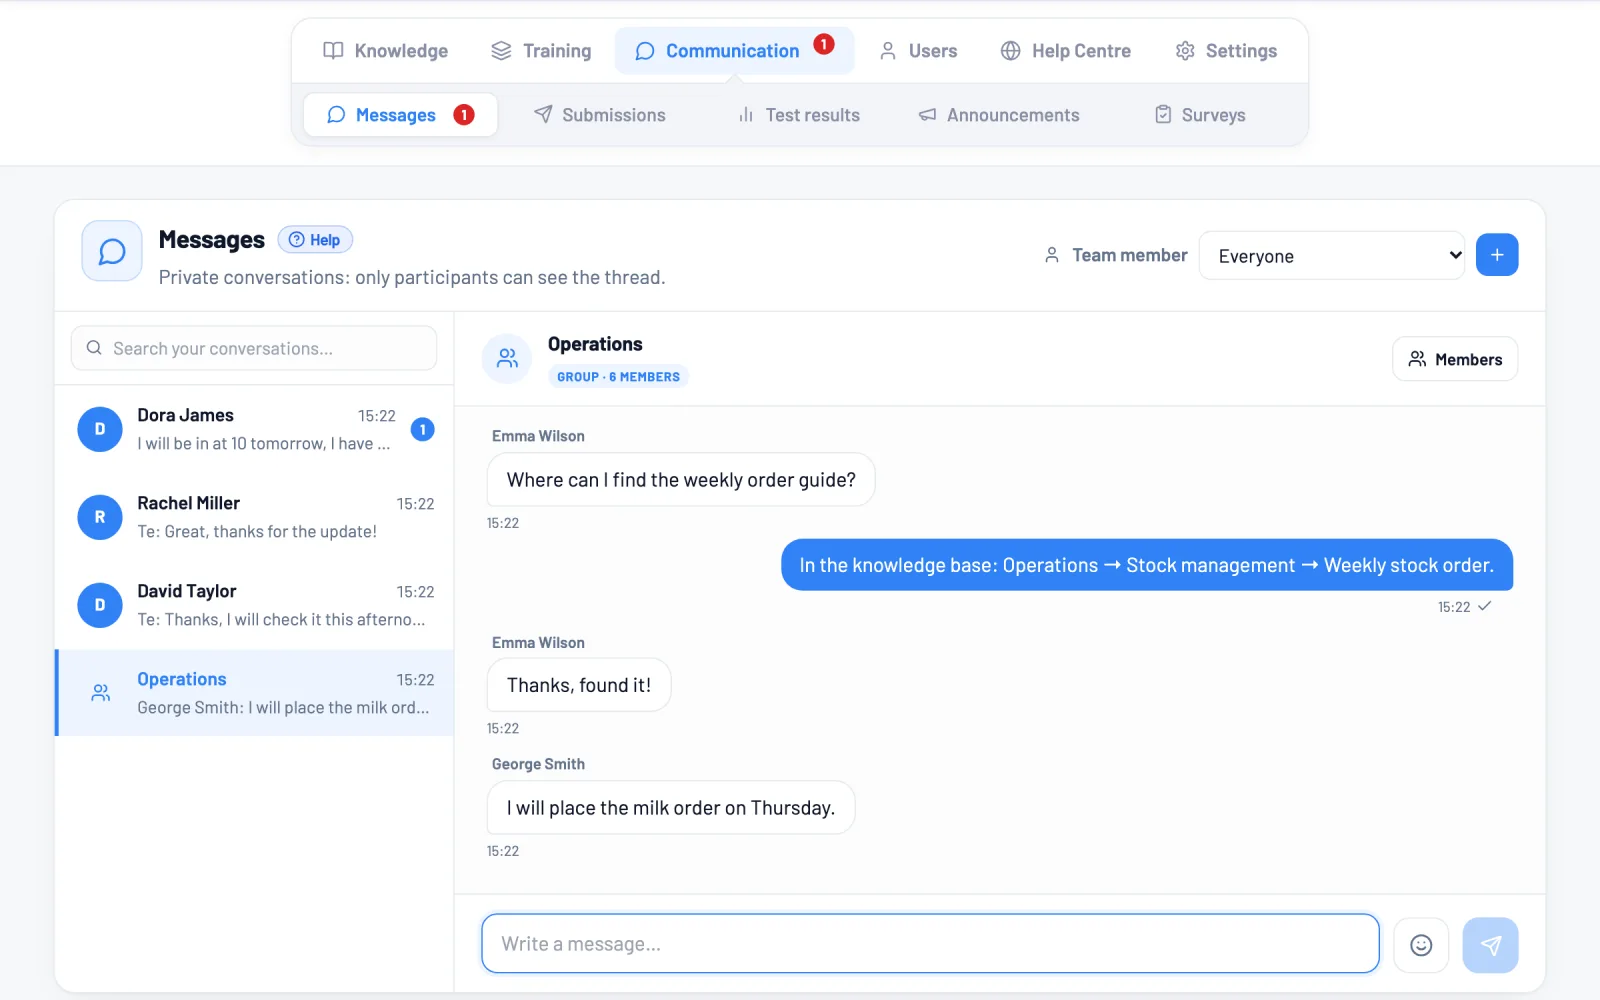
Task: Click the Operations group icon in list
Action: (101, 693)
